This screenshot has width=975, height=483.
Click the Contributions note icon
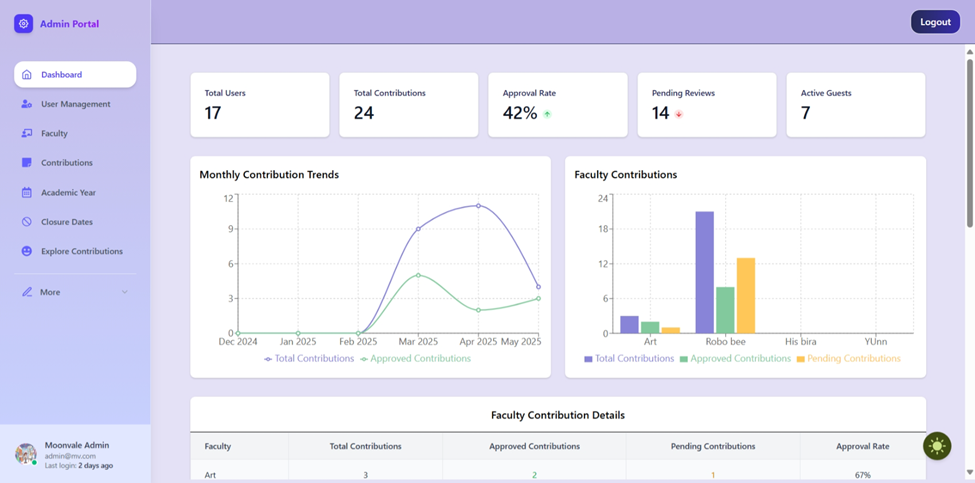(27, 163)
